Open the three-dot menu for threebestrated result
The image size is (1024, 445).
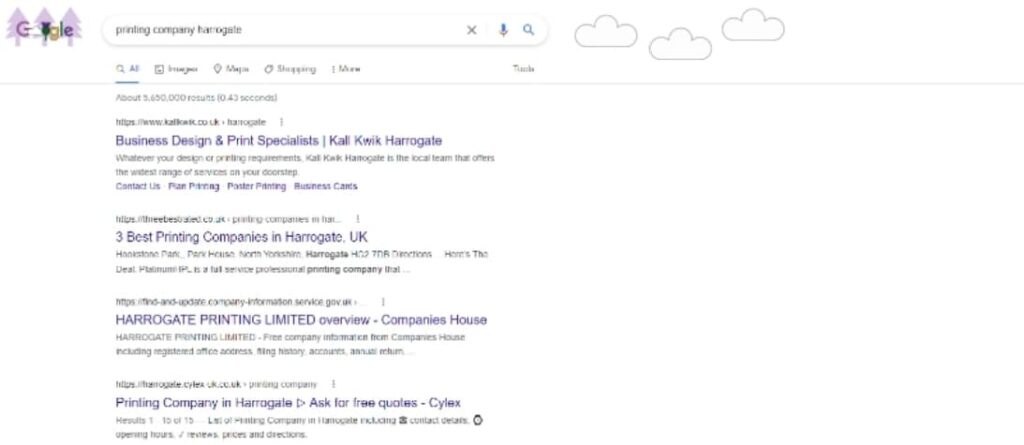tap(358, 219)
